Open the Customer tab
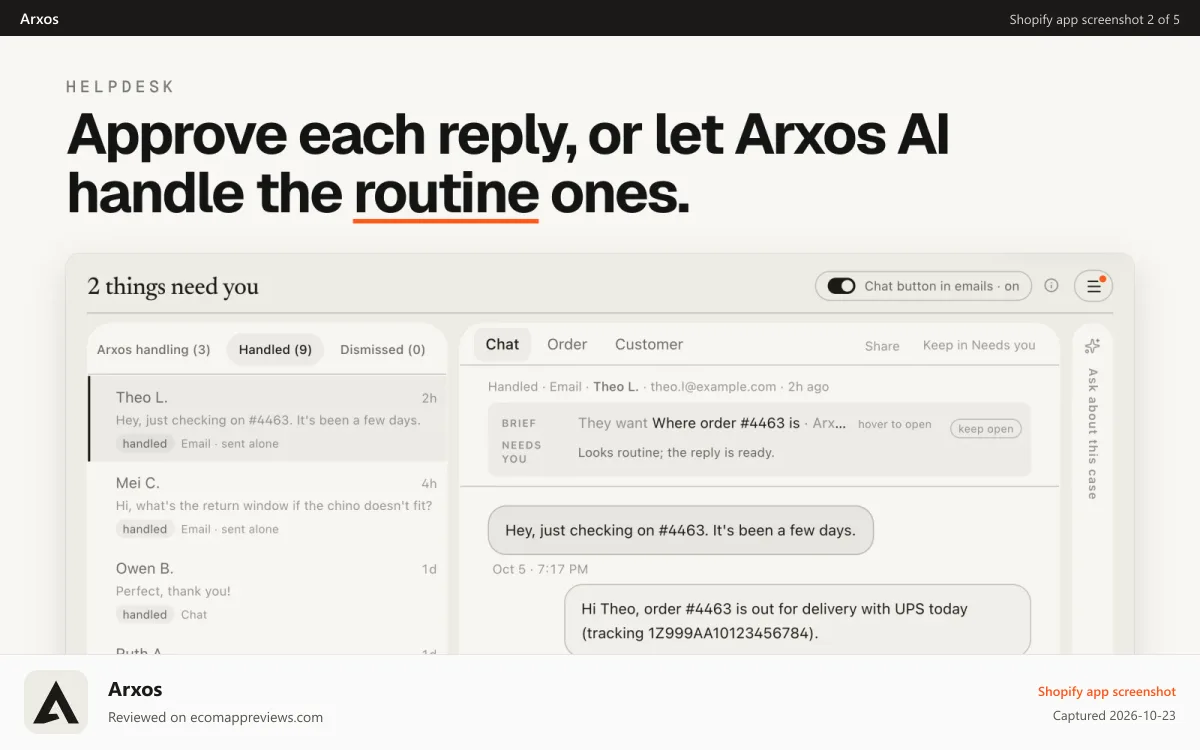 click(x=649, y=344)
